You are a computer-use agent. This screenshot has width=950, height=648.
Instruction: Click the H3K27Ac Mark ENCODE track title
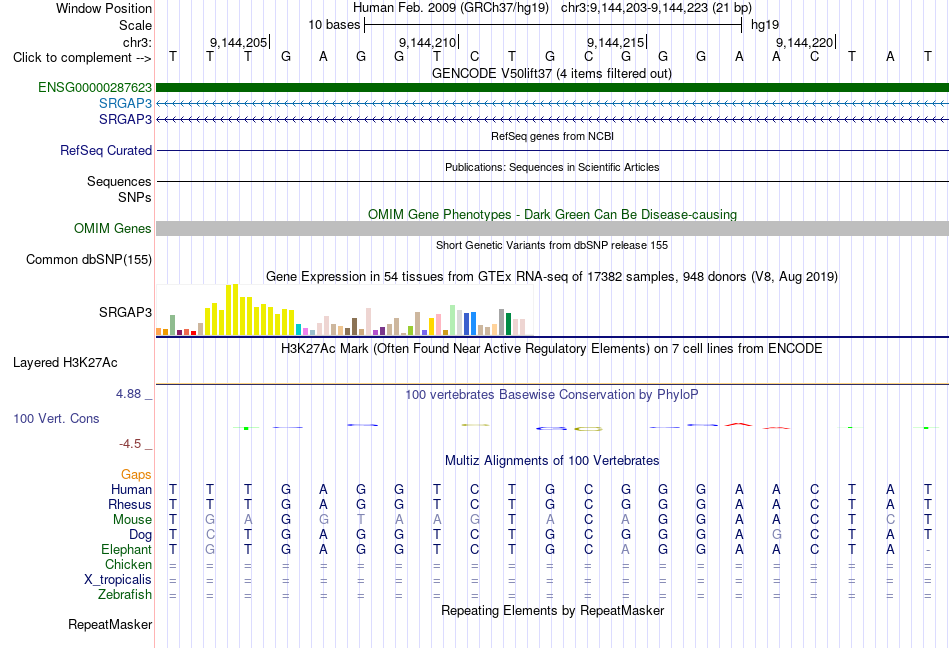pyautogui.click(x=552, y=349)
